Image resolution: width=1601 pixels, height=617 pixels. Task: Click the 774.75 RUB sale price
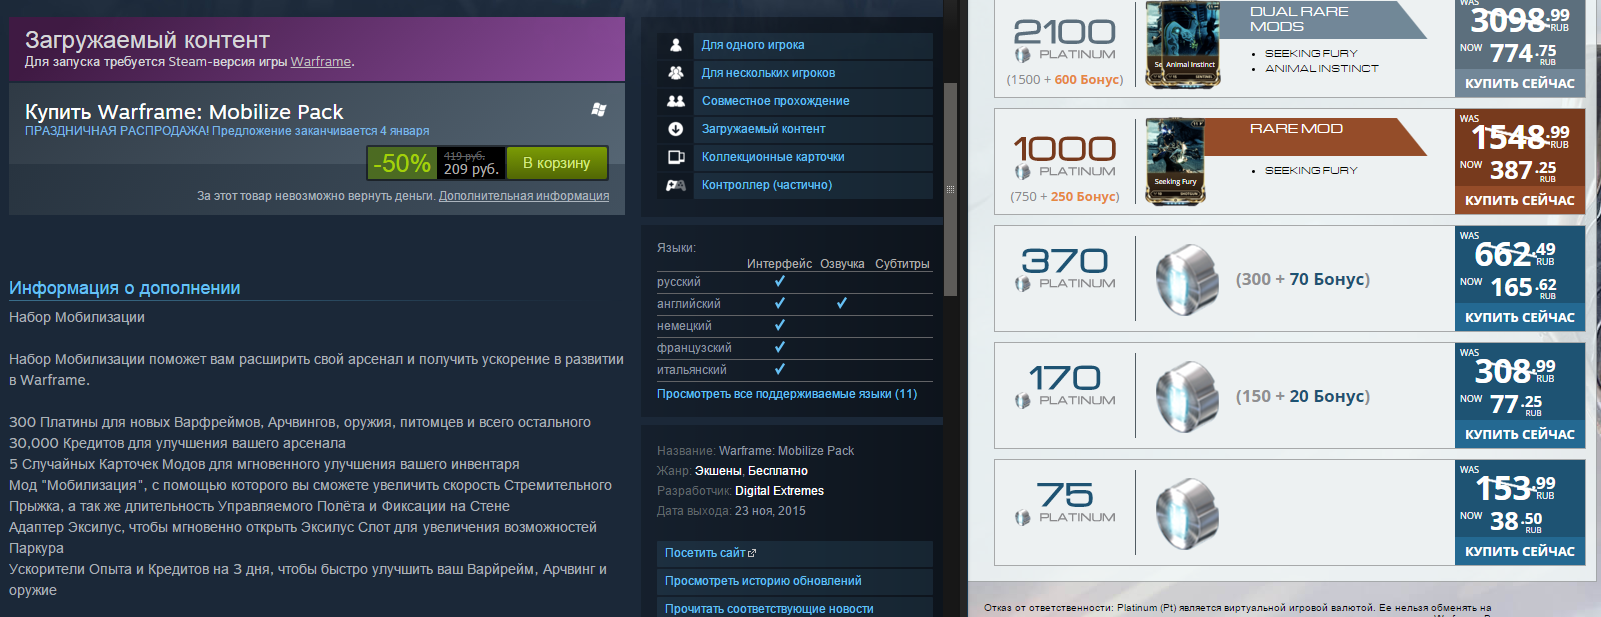coord(1523,53)
